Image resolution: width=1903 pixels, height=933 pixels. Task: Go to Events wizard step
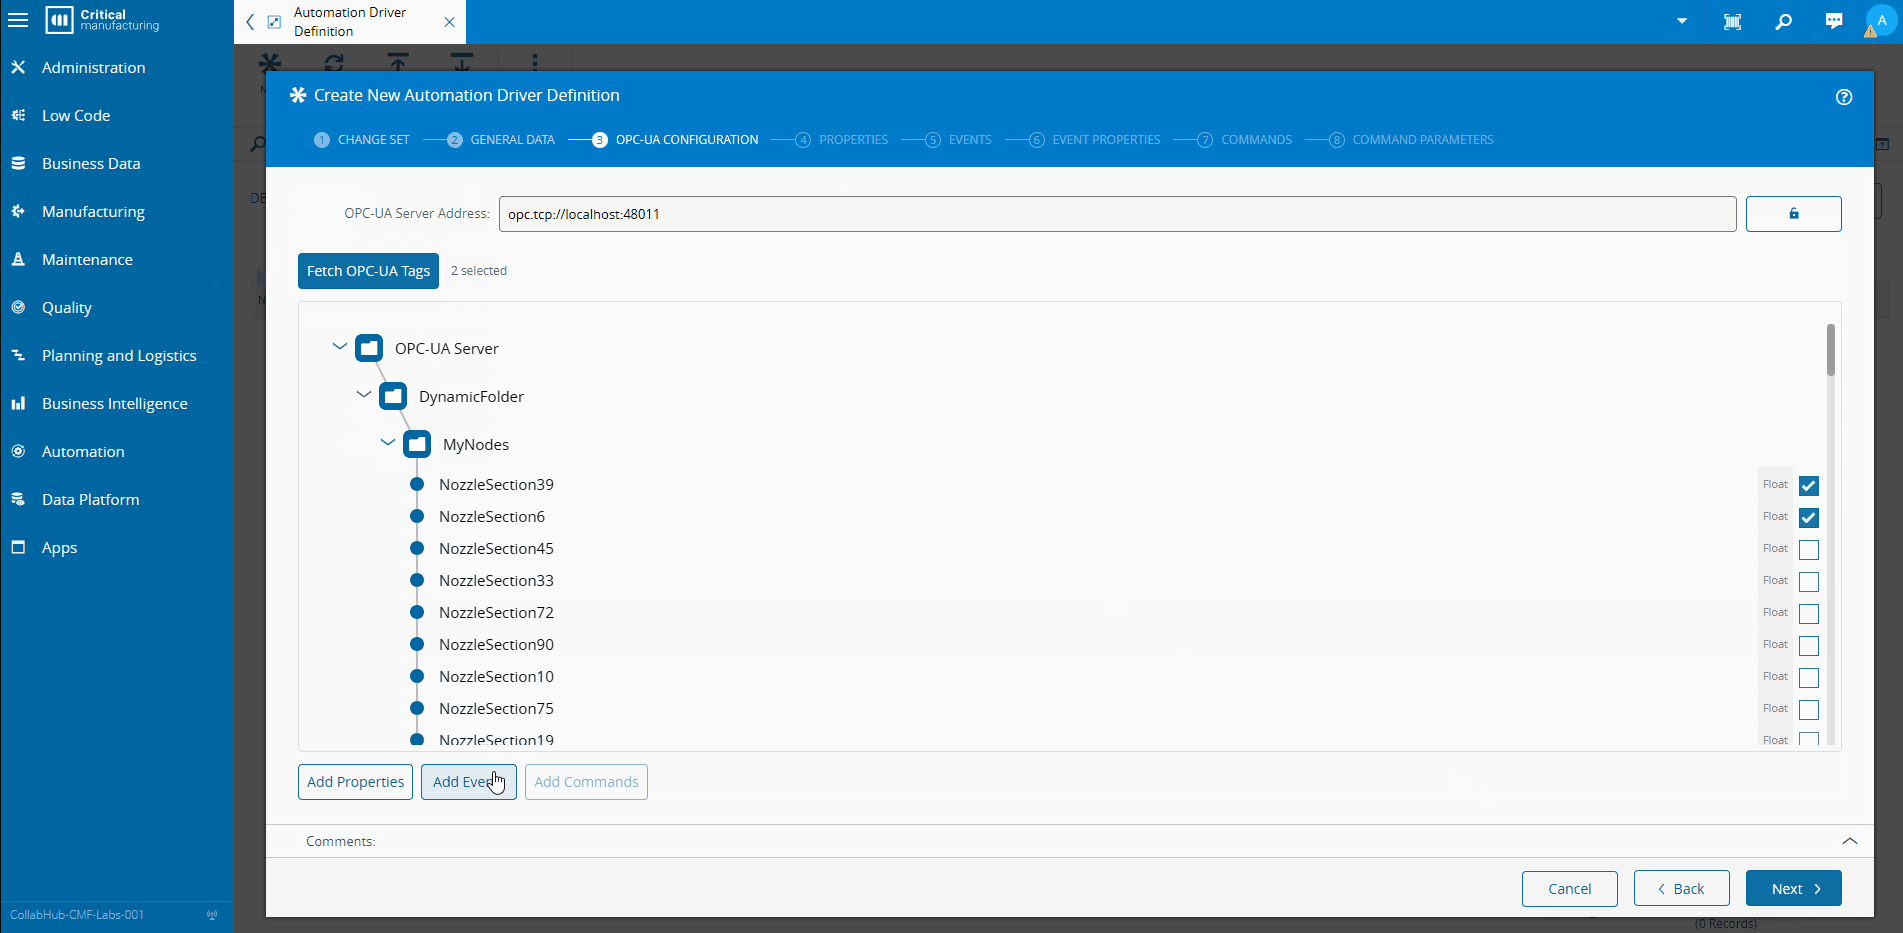(959, 140)
